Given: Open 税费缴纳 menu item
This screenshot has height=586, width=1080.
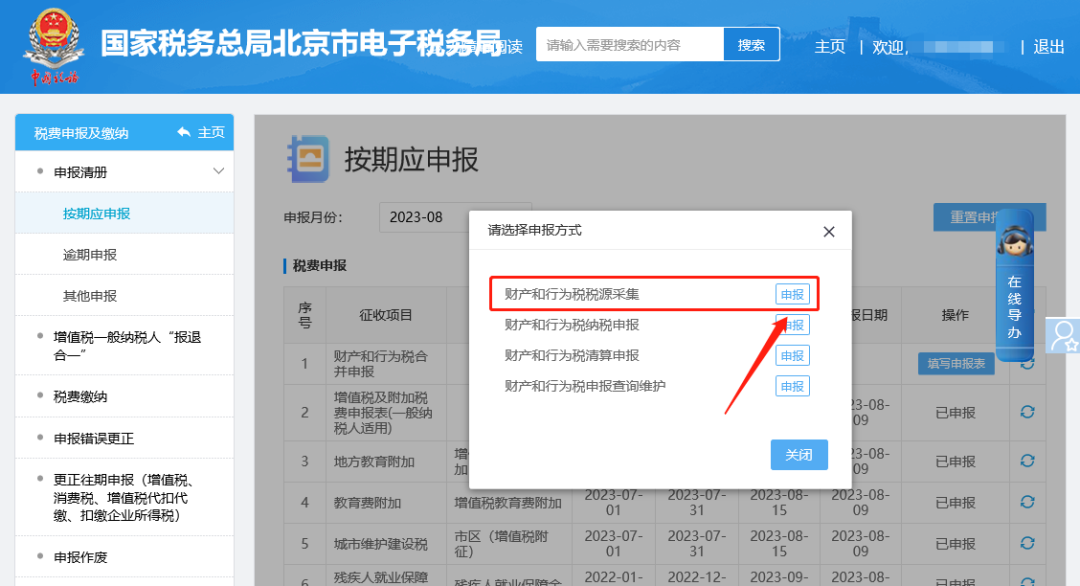Looking at the screenshot, I should pos(124,397).
